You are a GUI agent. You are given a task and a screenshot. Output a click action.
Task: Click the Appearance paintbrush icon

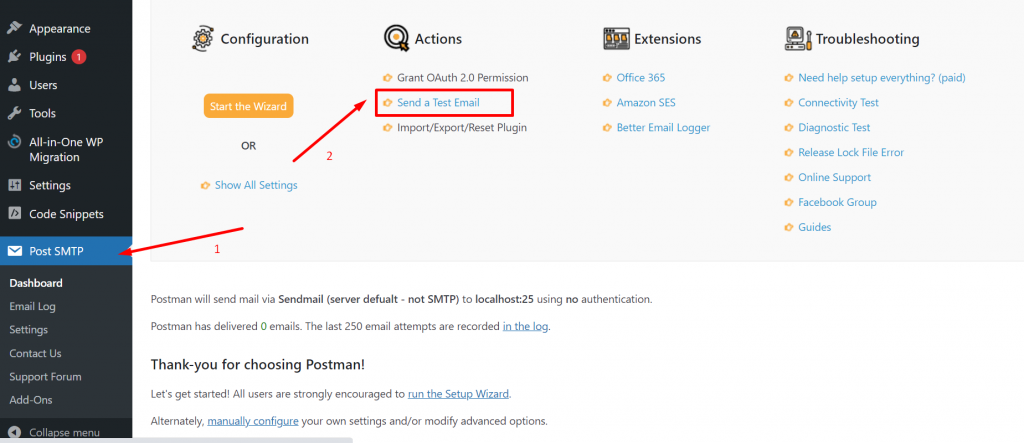click(15, 28)
